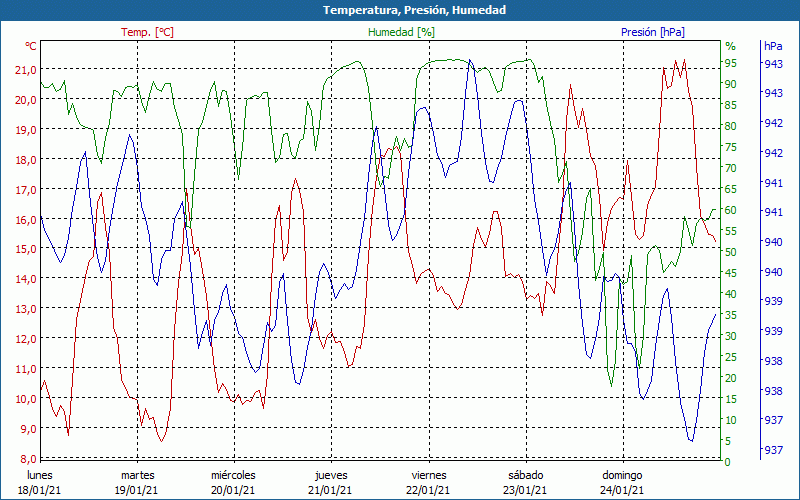Click the date '24/01/21'
800x500 pixels.
pyautogui.click(x=622, y=491)
